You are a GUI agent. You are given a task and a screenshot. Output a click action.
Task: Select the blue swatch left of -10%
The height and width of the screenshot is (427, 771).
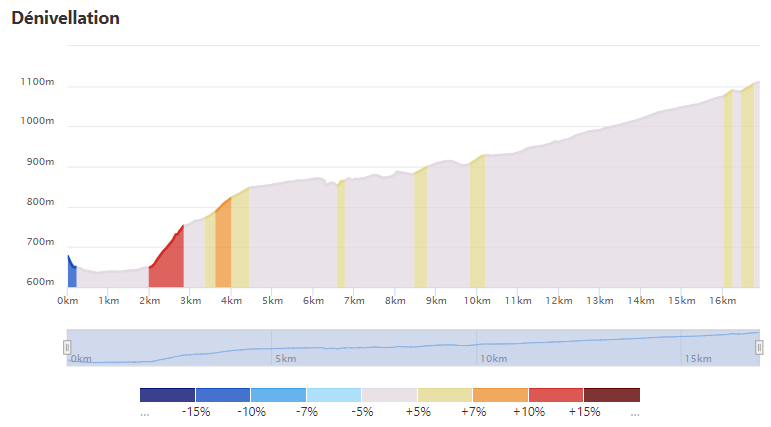223,395
